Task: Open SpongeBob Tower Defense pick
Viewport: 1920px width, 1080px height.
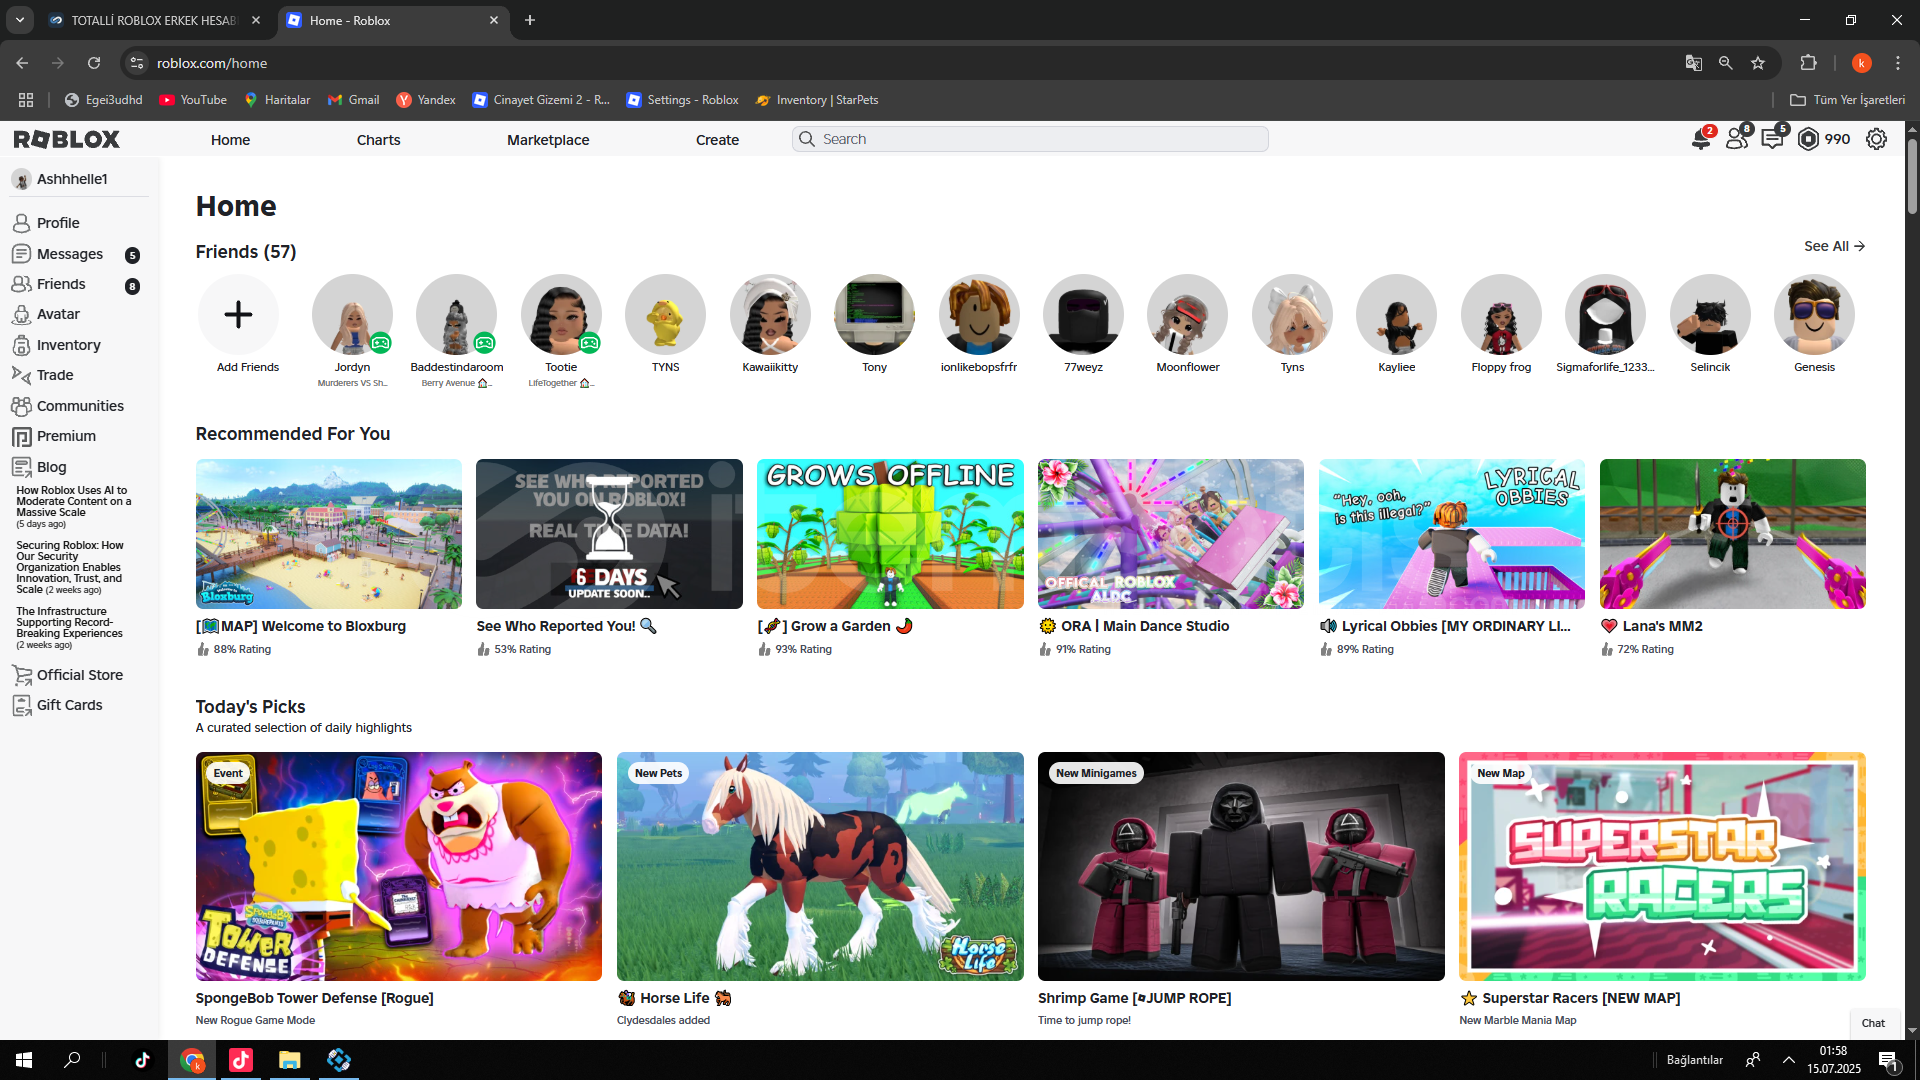Action: tap(399, 866)
